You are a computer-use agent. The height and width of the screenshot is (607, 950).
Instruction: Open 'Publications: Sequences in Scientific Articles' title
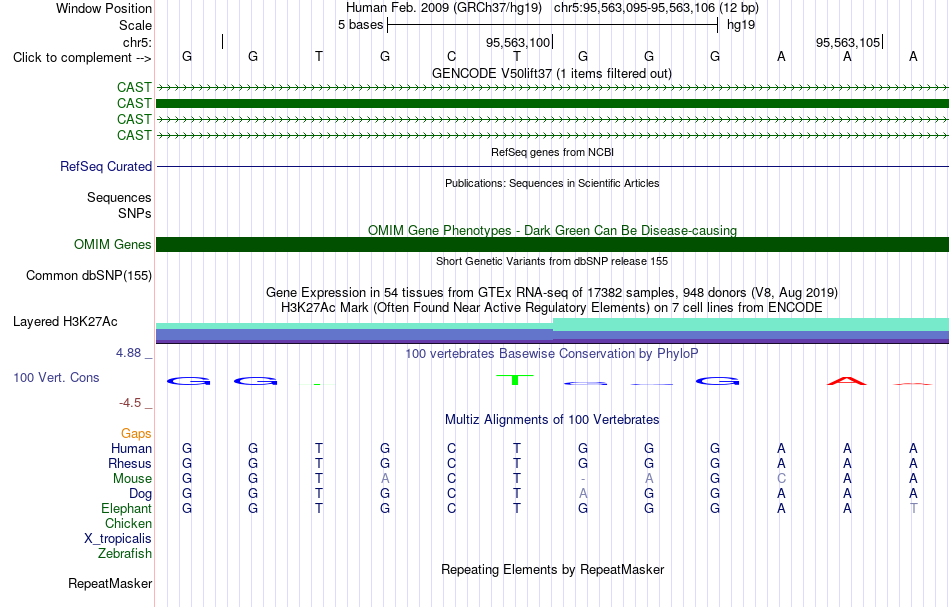point(552,183)
